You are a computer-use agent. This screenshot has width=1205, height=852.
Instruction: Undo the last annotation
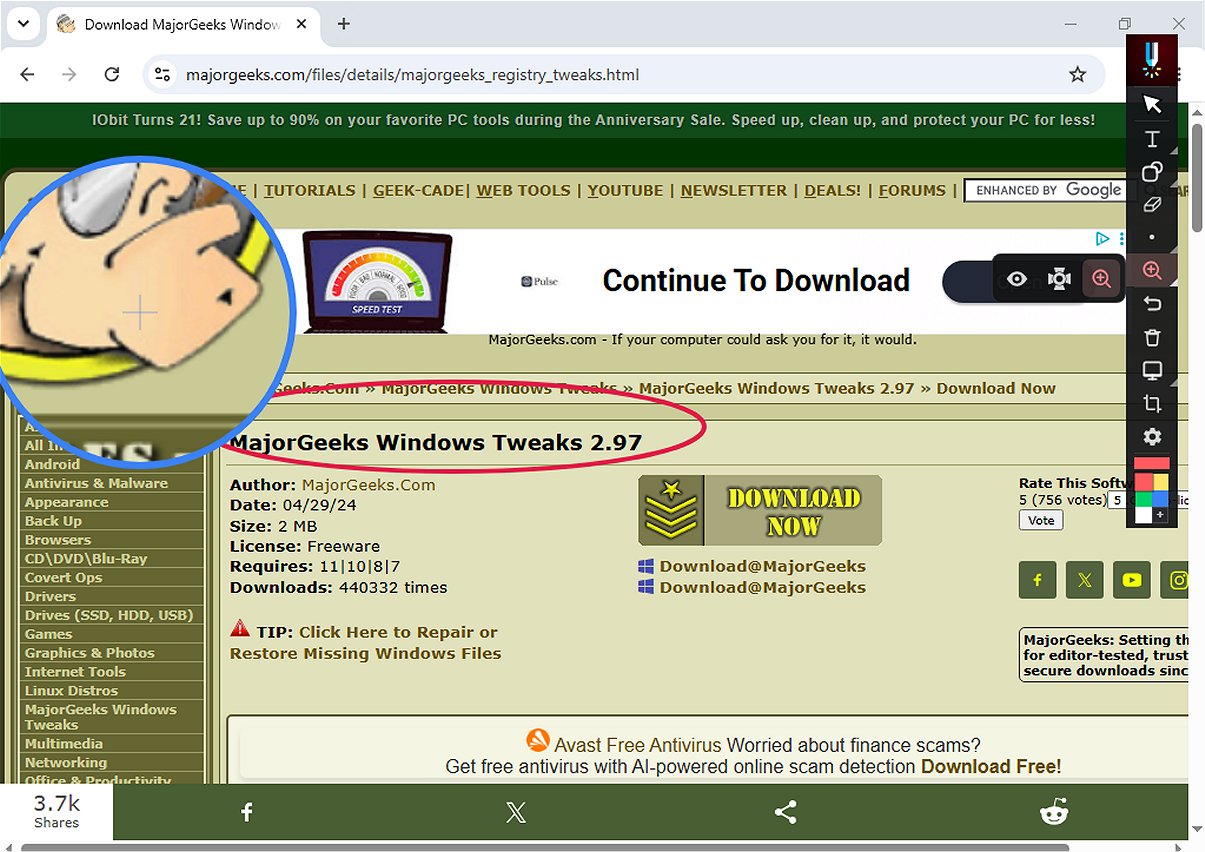point(1152,304)
